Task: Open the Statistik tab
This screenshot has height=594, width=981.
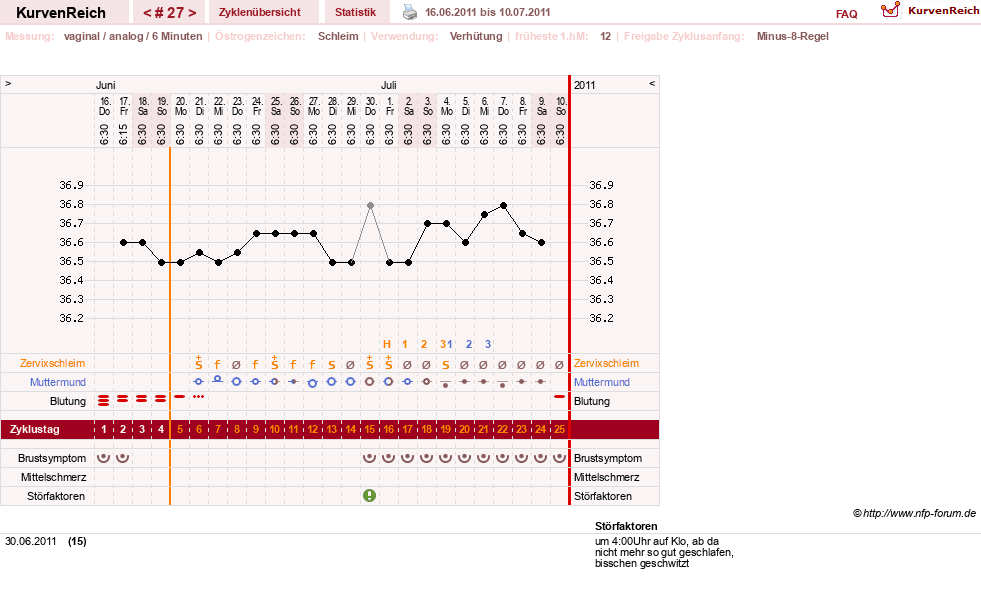Action: pyautogui.click(x=355, y=12)
